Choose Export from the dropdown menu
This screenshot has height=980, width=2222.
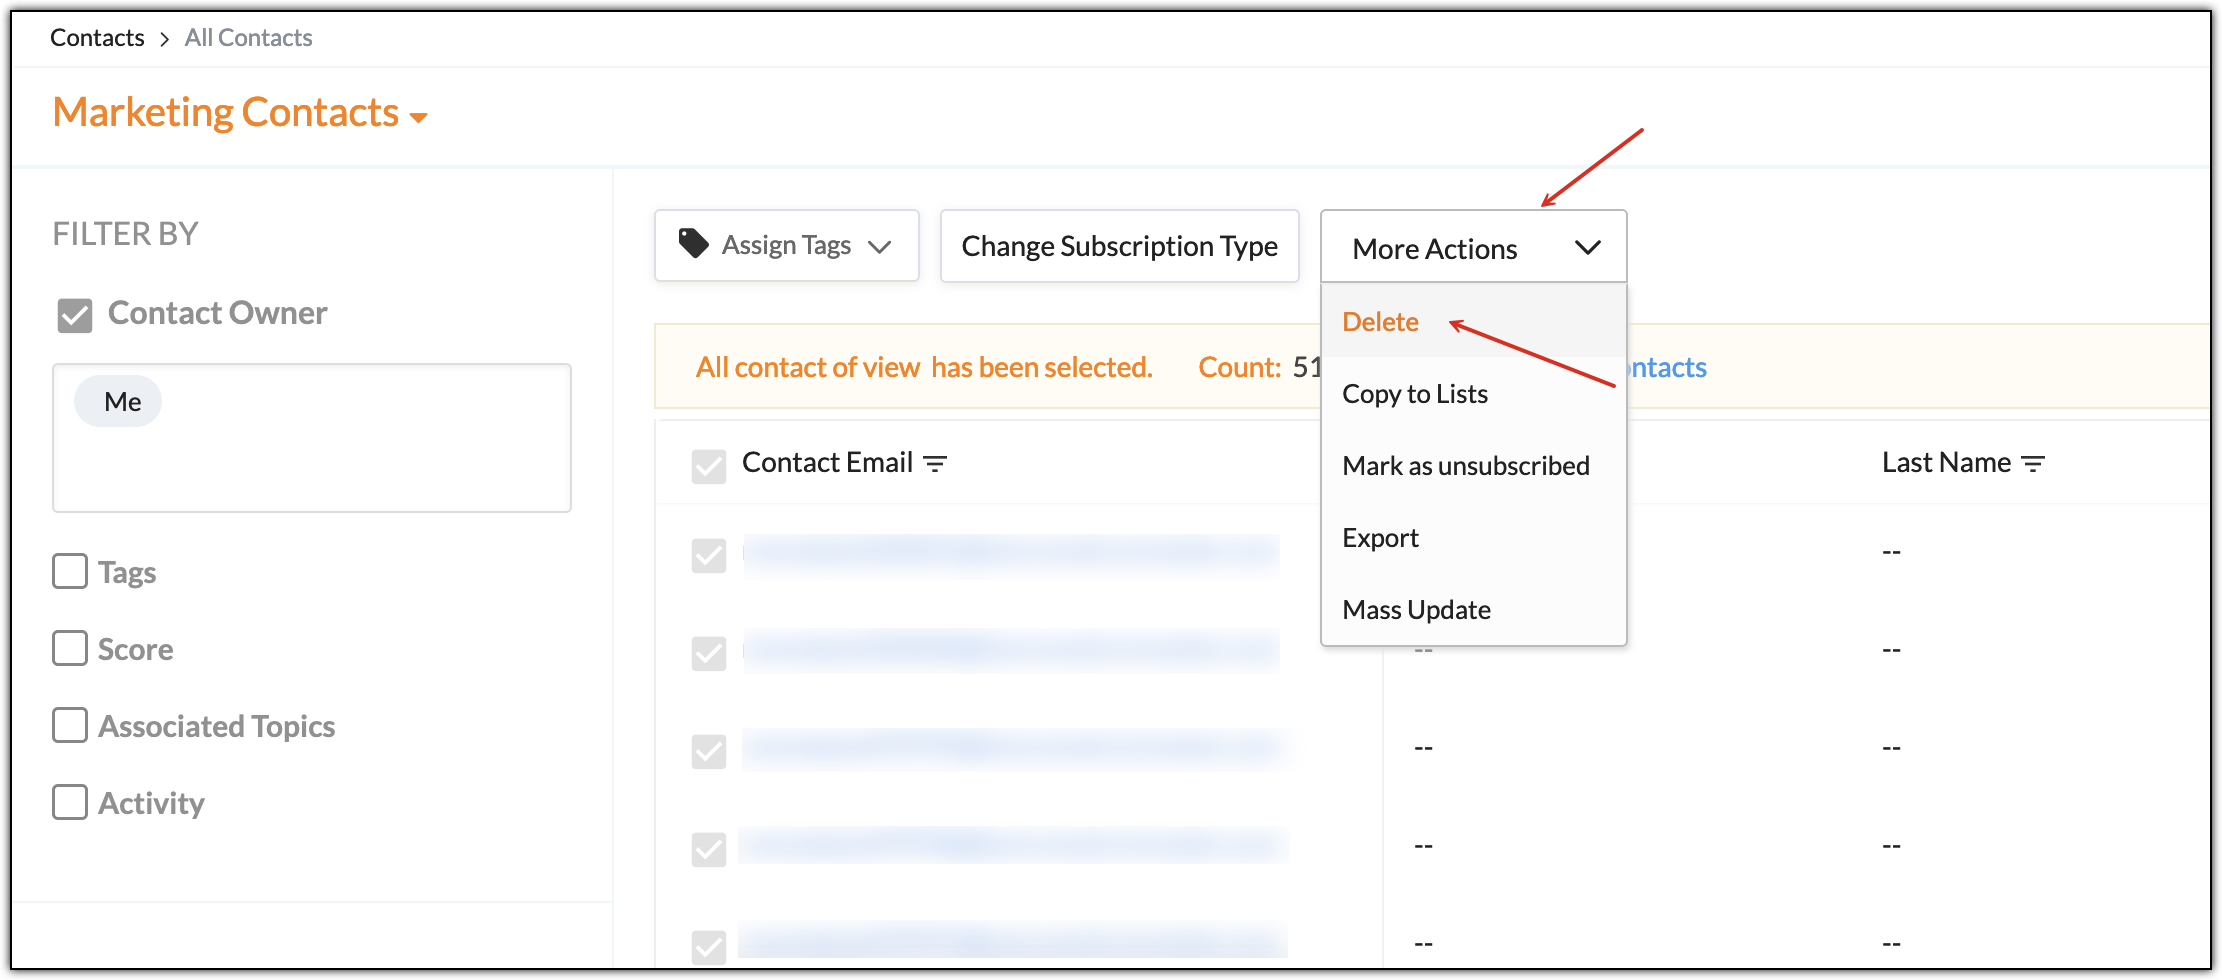point(1380,538)
